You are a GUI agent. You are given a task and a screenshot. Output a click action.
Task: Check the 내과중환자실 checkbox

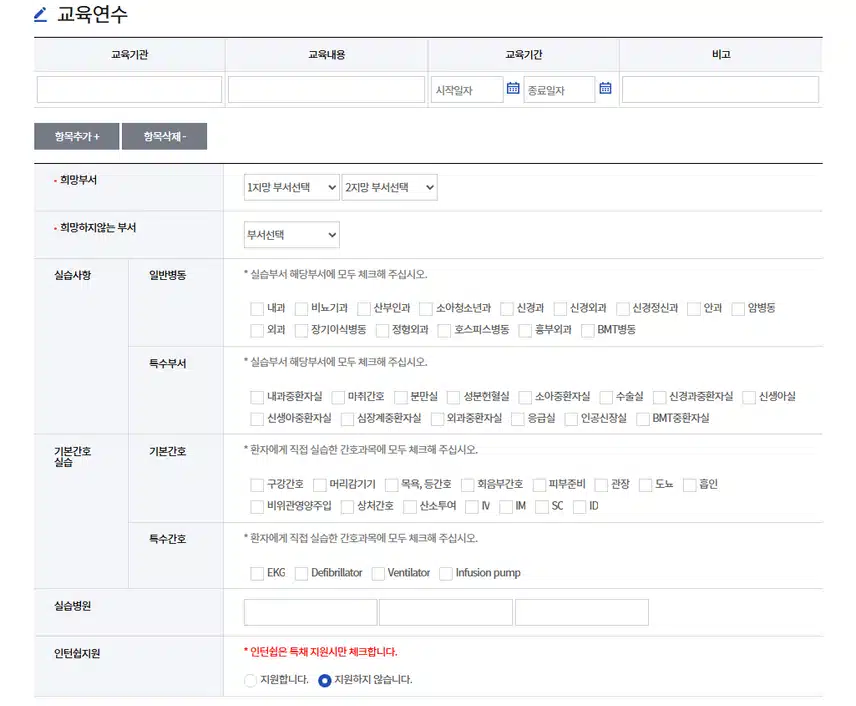pos(257,397)
